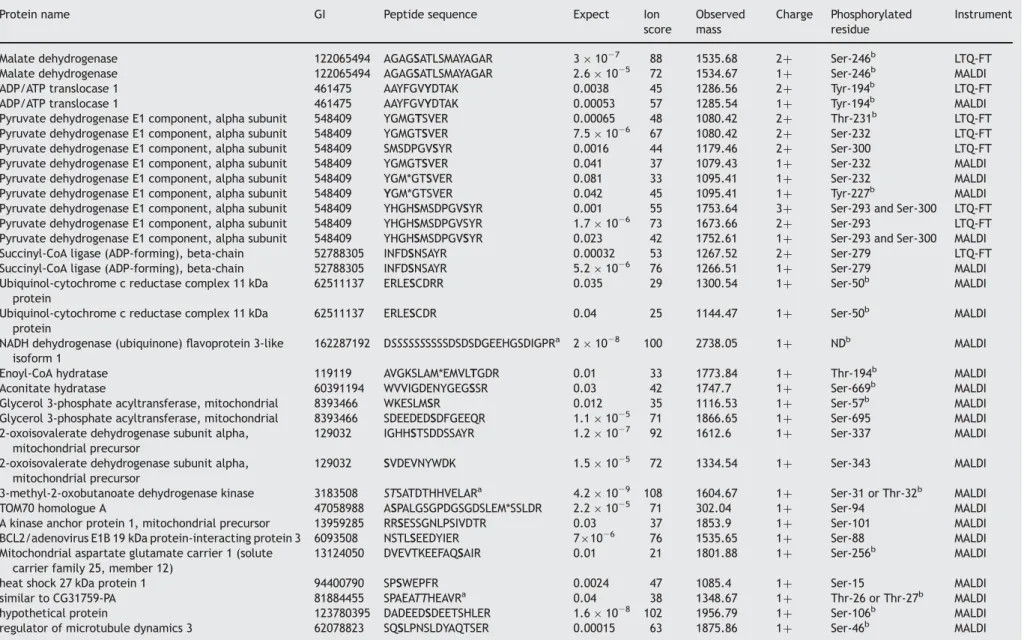
Task: Click the 'Instrument' column header
Action: coord(983,14)
